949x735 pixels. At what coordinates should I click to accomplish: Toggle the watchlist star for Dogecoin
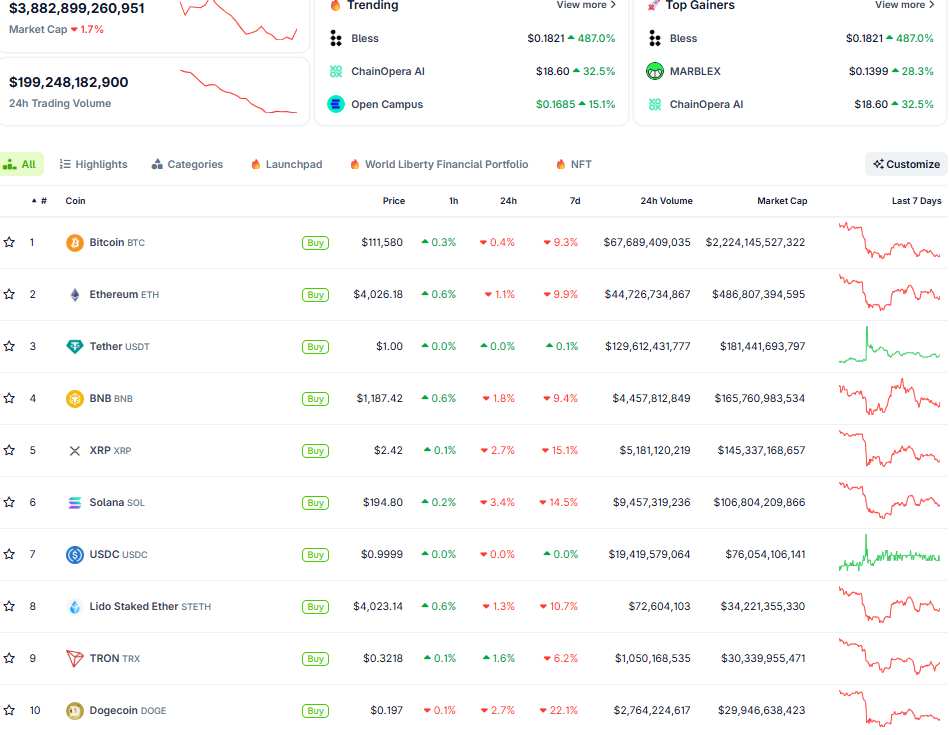pyautogui.click(x=10, y=710)
